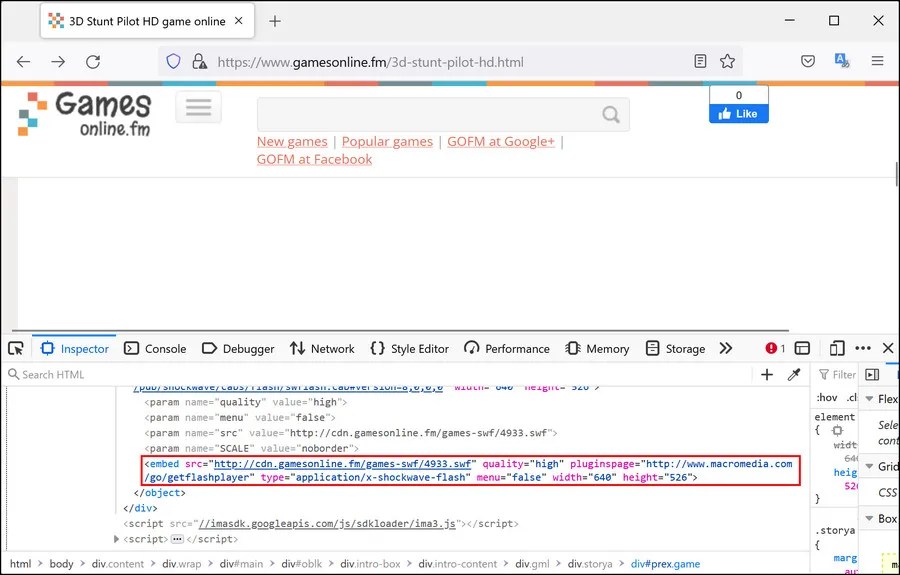Screen dimensions: 900x575
Task: Select div.intro-box in the breadcrumb
Action: (x=370, y=564)
